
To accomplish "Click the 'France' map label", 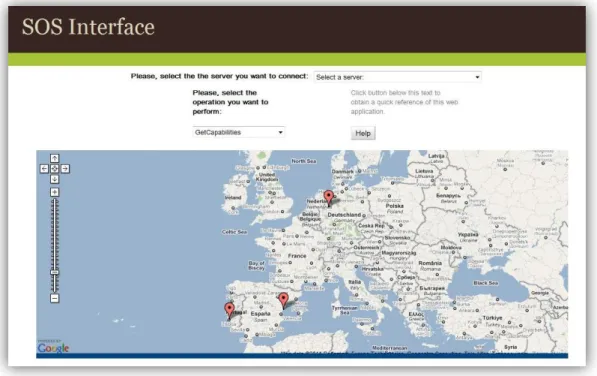I will 297,256.
